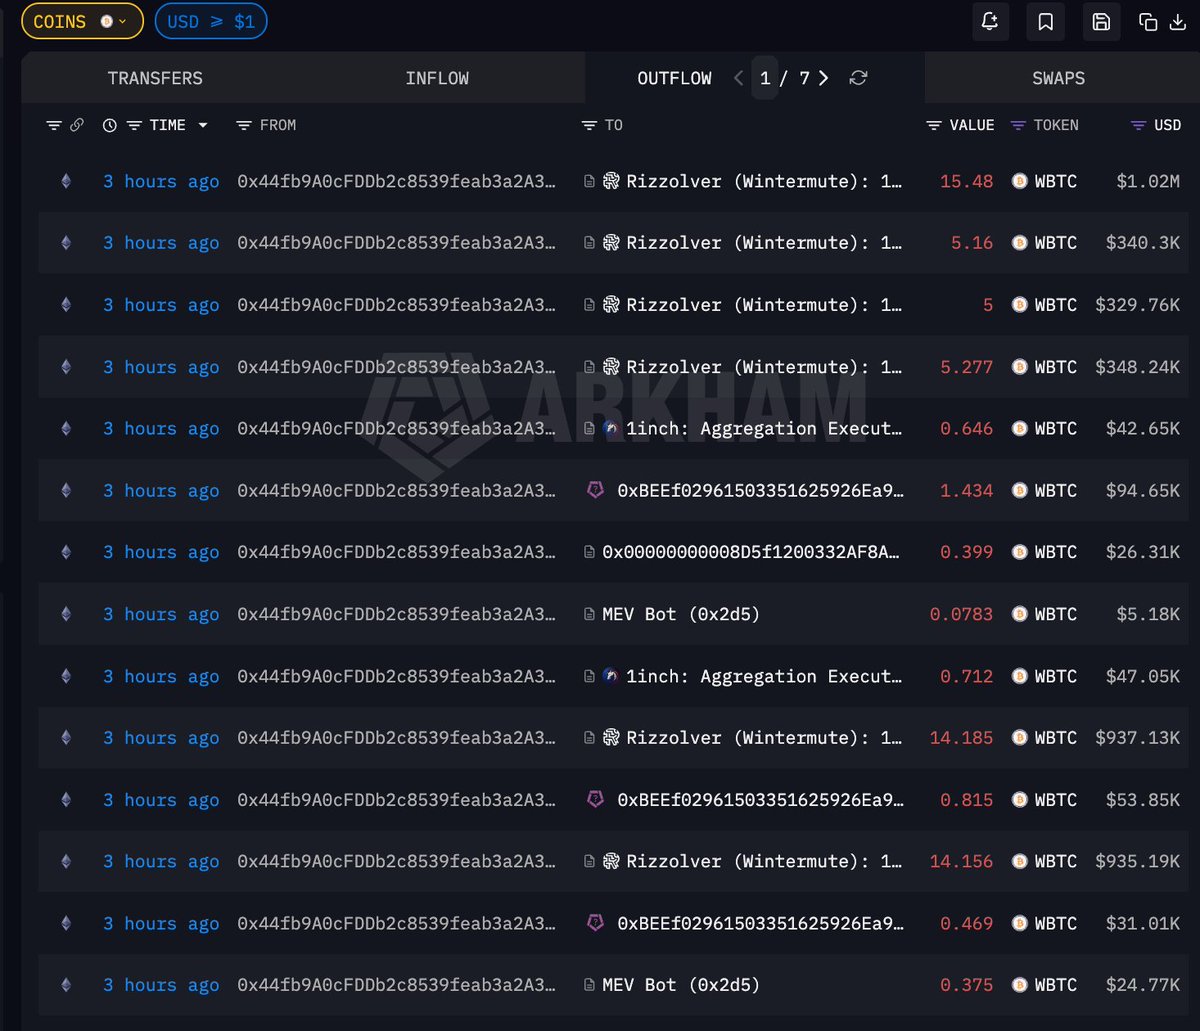Click Rizzolver (Wintermute) in $1.02M row

[764, 181]
